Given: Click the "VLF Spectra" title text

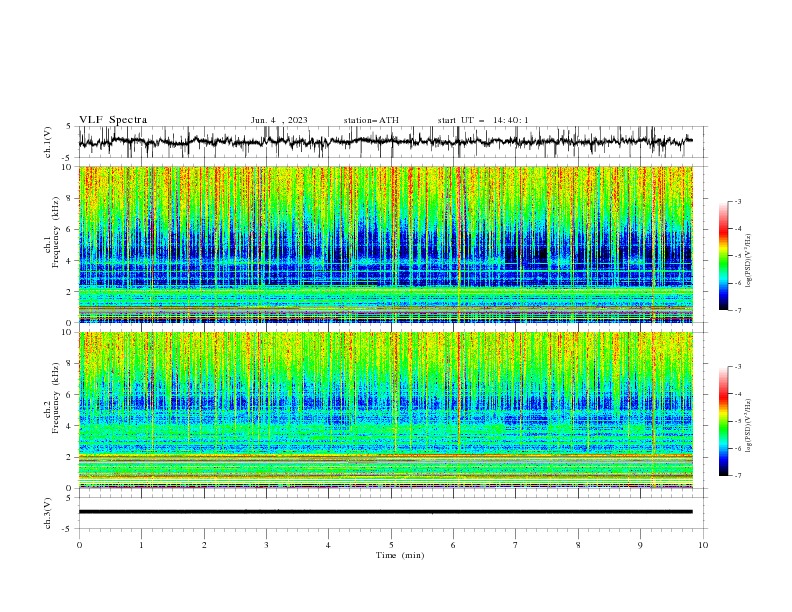Looking at the screenshot, I should [x=113, y=120].
